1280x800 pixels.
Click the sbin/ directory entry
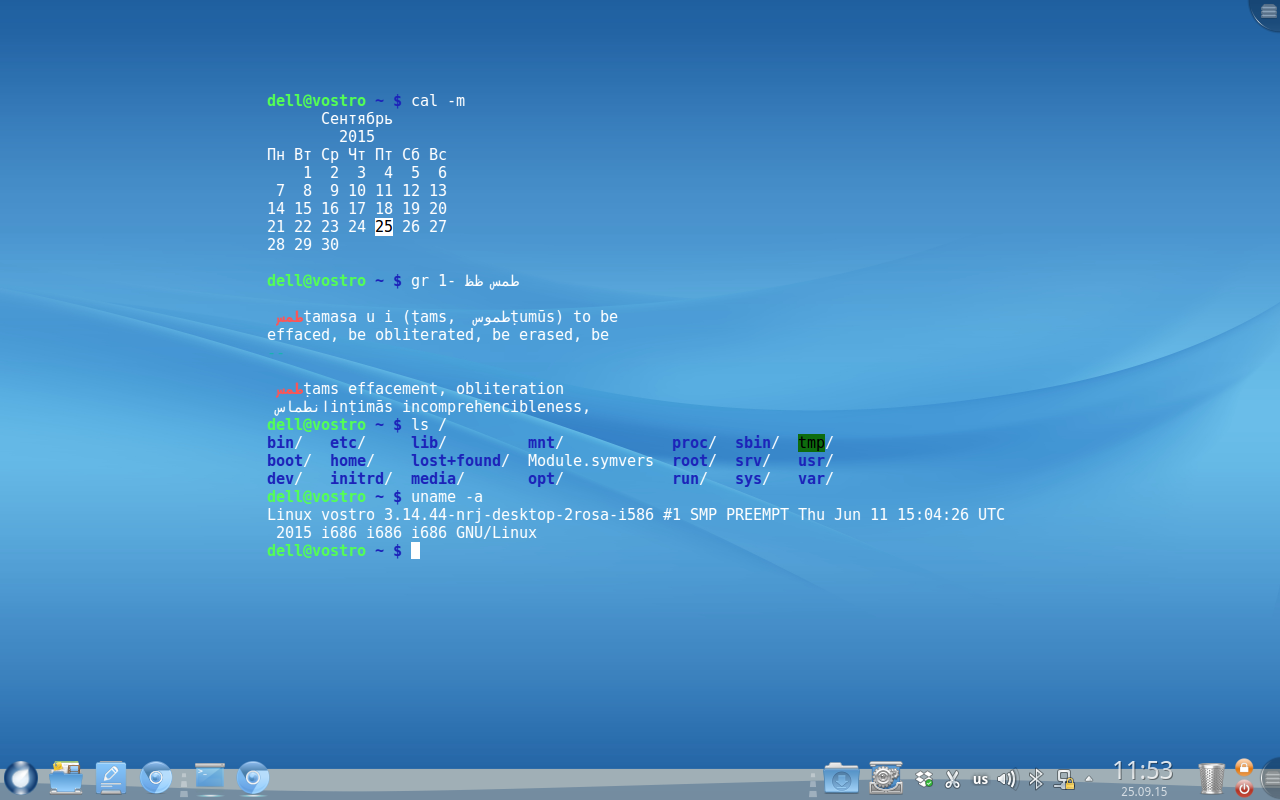point(757,443)
